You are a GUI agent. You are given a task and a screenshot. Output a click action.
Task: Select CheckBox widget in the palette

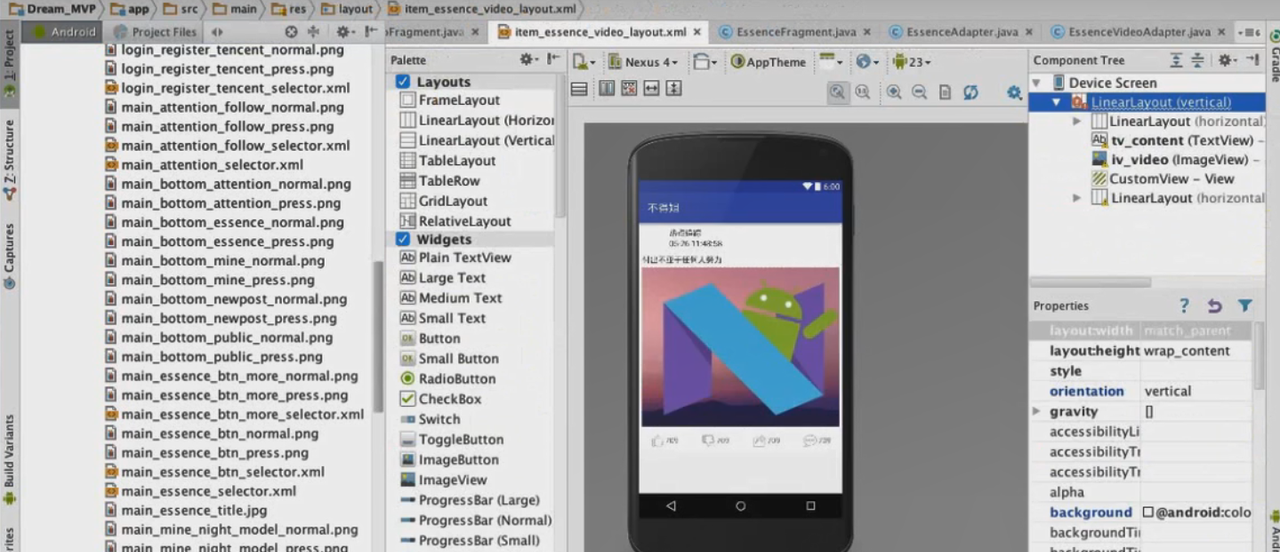tap(449, 399)
